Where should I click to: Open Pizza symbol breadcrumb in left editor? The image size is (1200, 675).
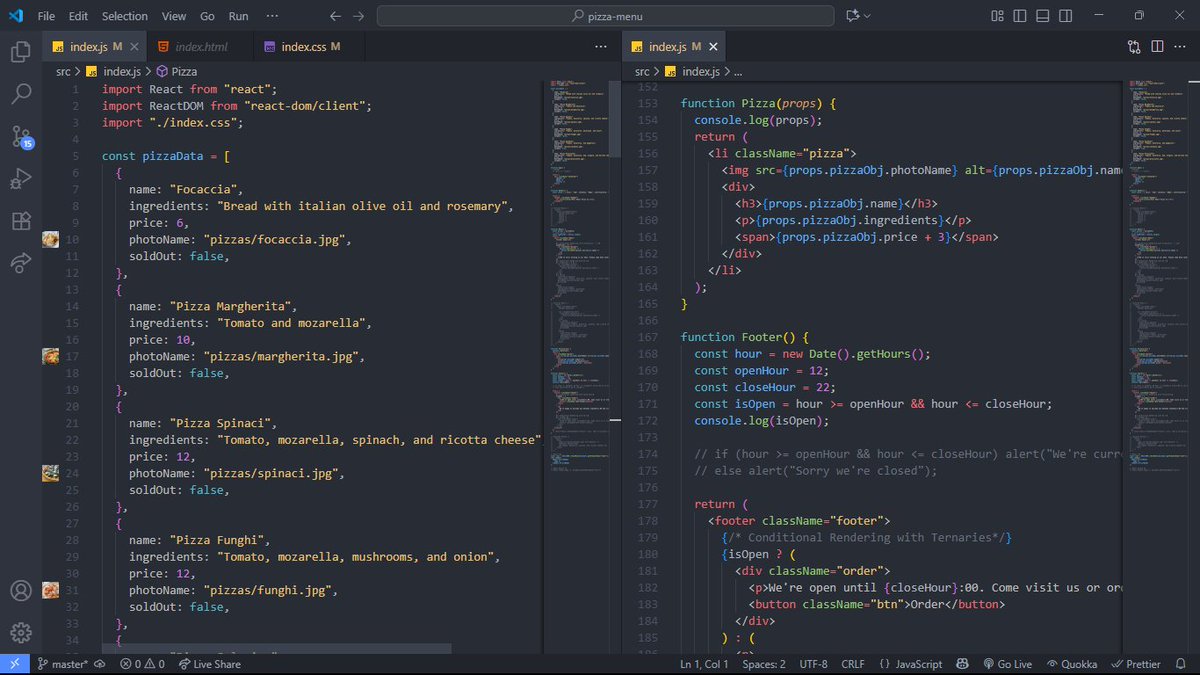click(176, 71)
